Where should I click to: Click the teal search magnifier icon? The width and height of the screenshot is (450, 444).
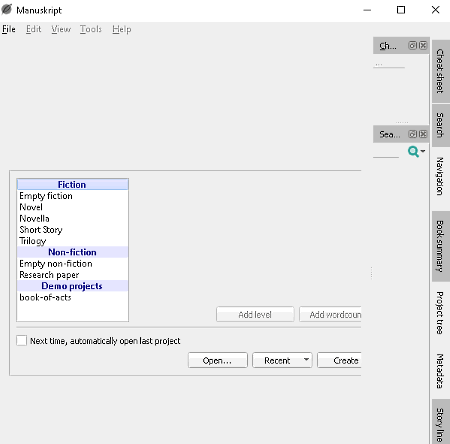(x=413, y=152)
